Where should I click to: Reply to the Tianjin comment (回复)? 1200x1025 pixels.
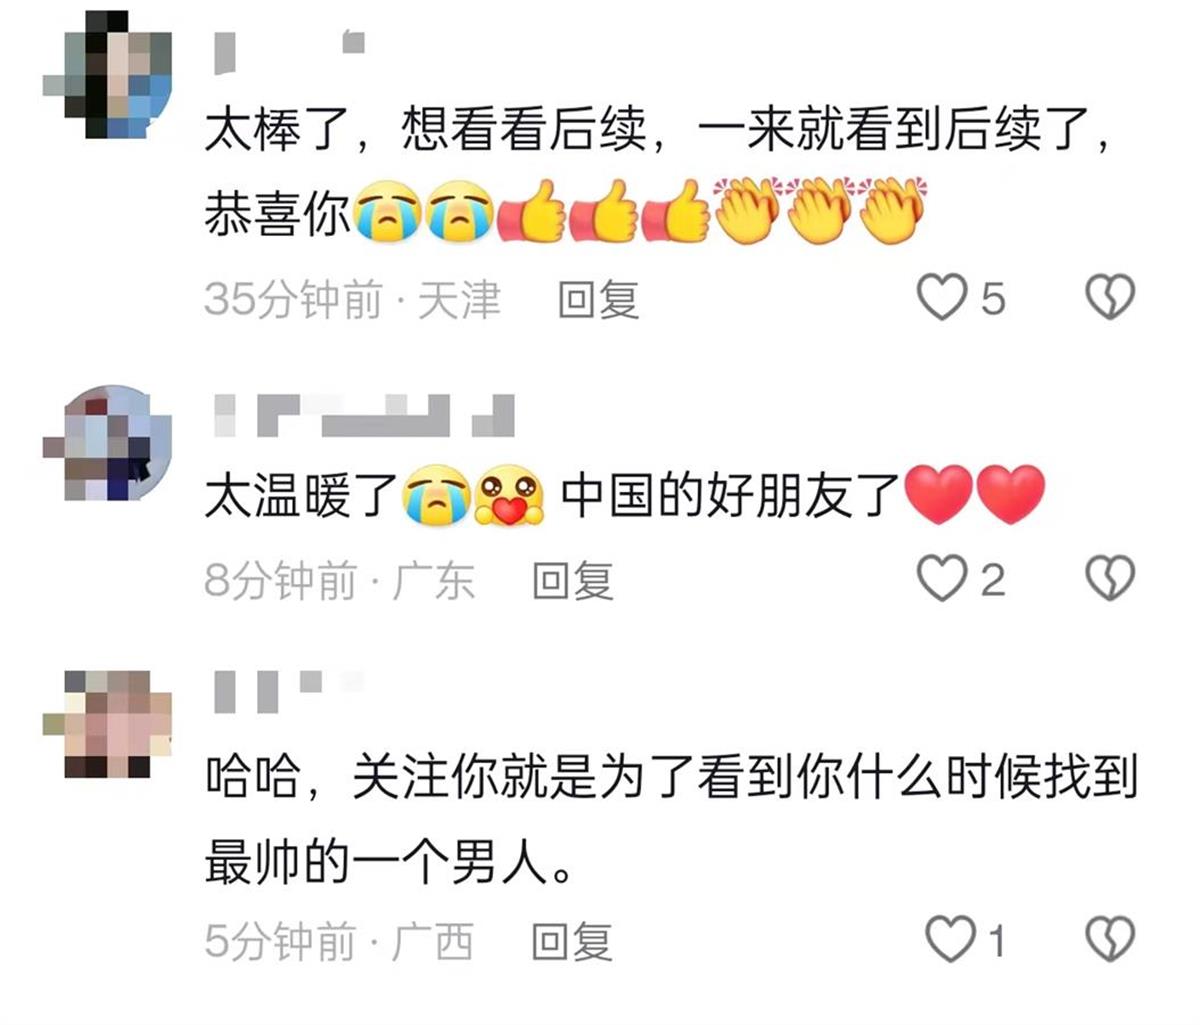click(598, 299)
